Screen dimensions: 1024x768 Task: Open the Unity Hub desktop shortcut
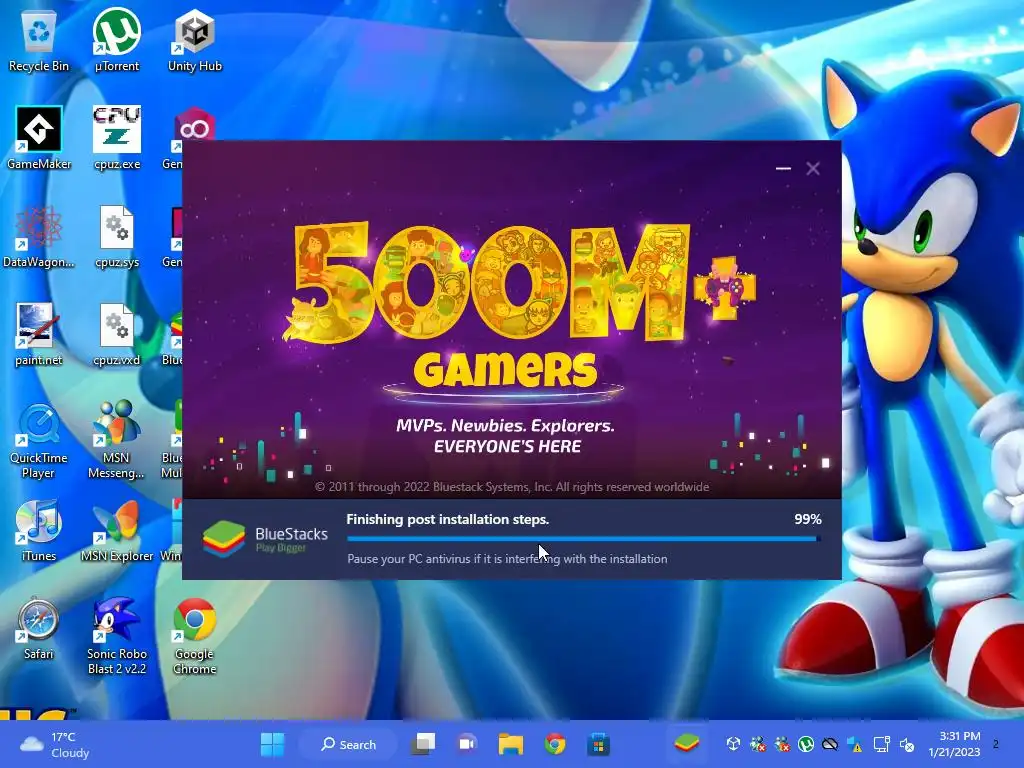pos(195,41)
